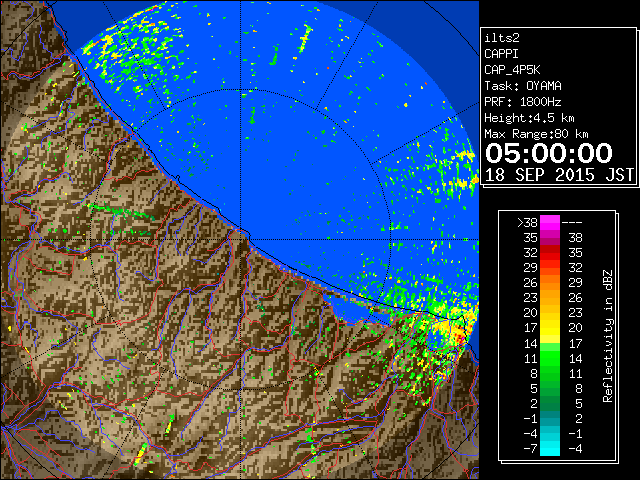Click the 'Task: OYAMA' line

tap(523, 86)
